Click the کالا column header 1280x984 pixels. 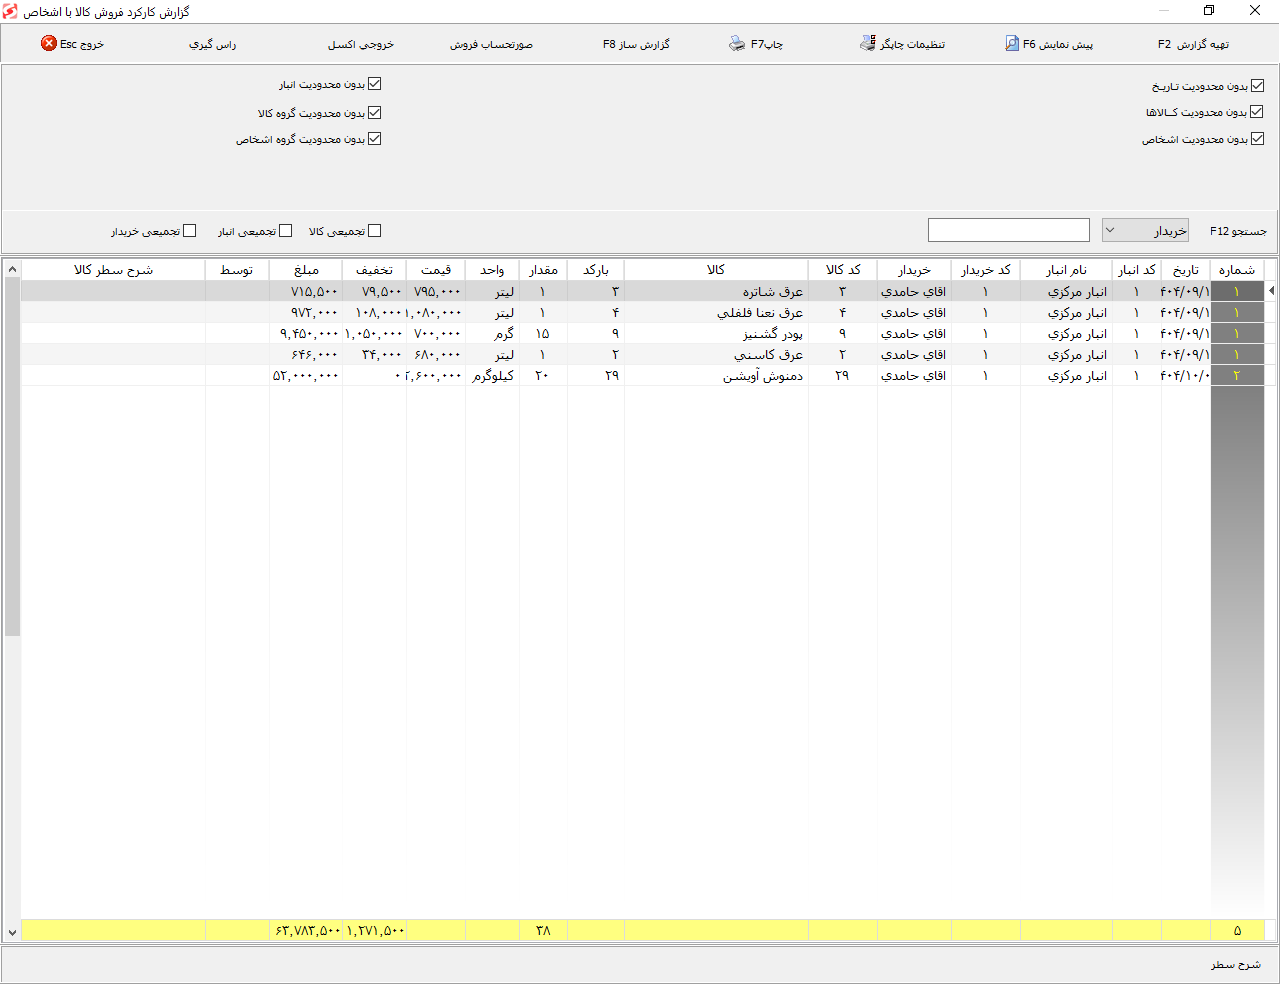[716, 270]
